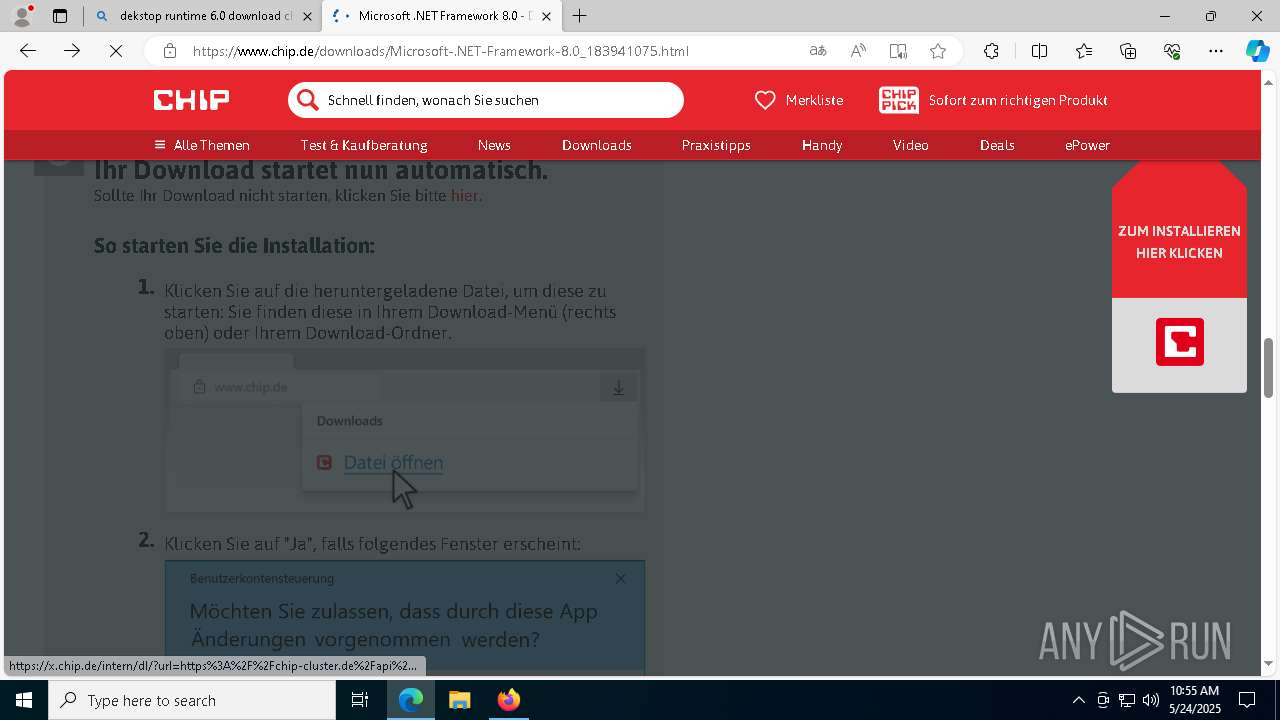1280x720 pixels.
Task: Expand the 'Alle Themen' hamburger menu
Action: (x=201, y=145)
